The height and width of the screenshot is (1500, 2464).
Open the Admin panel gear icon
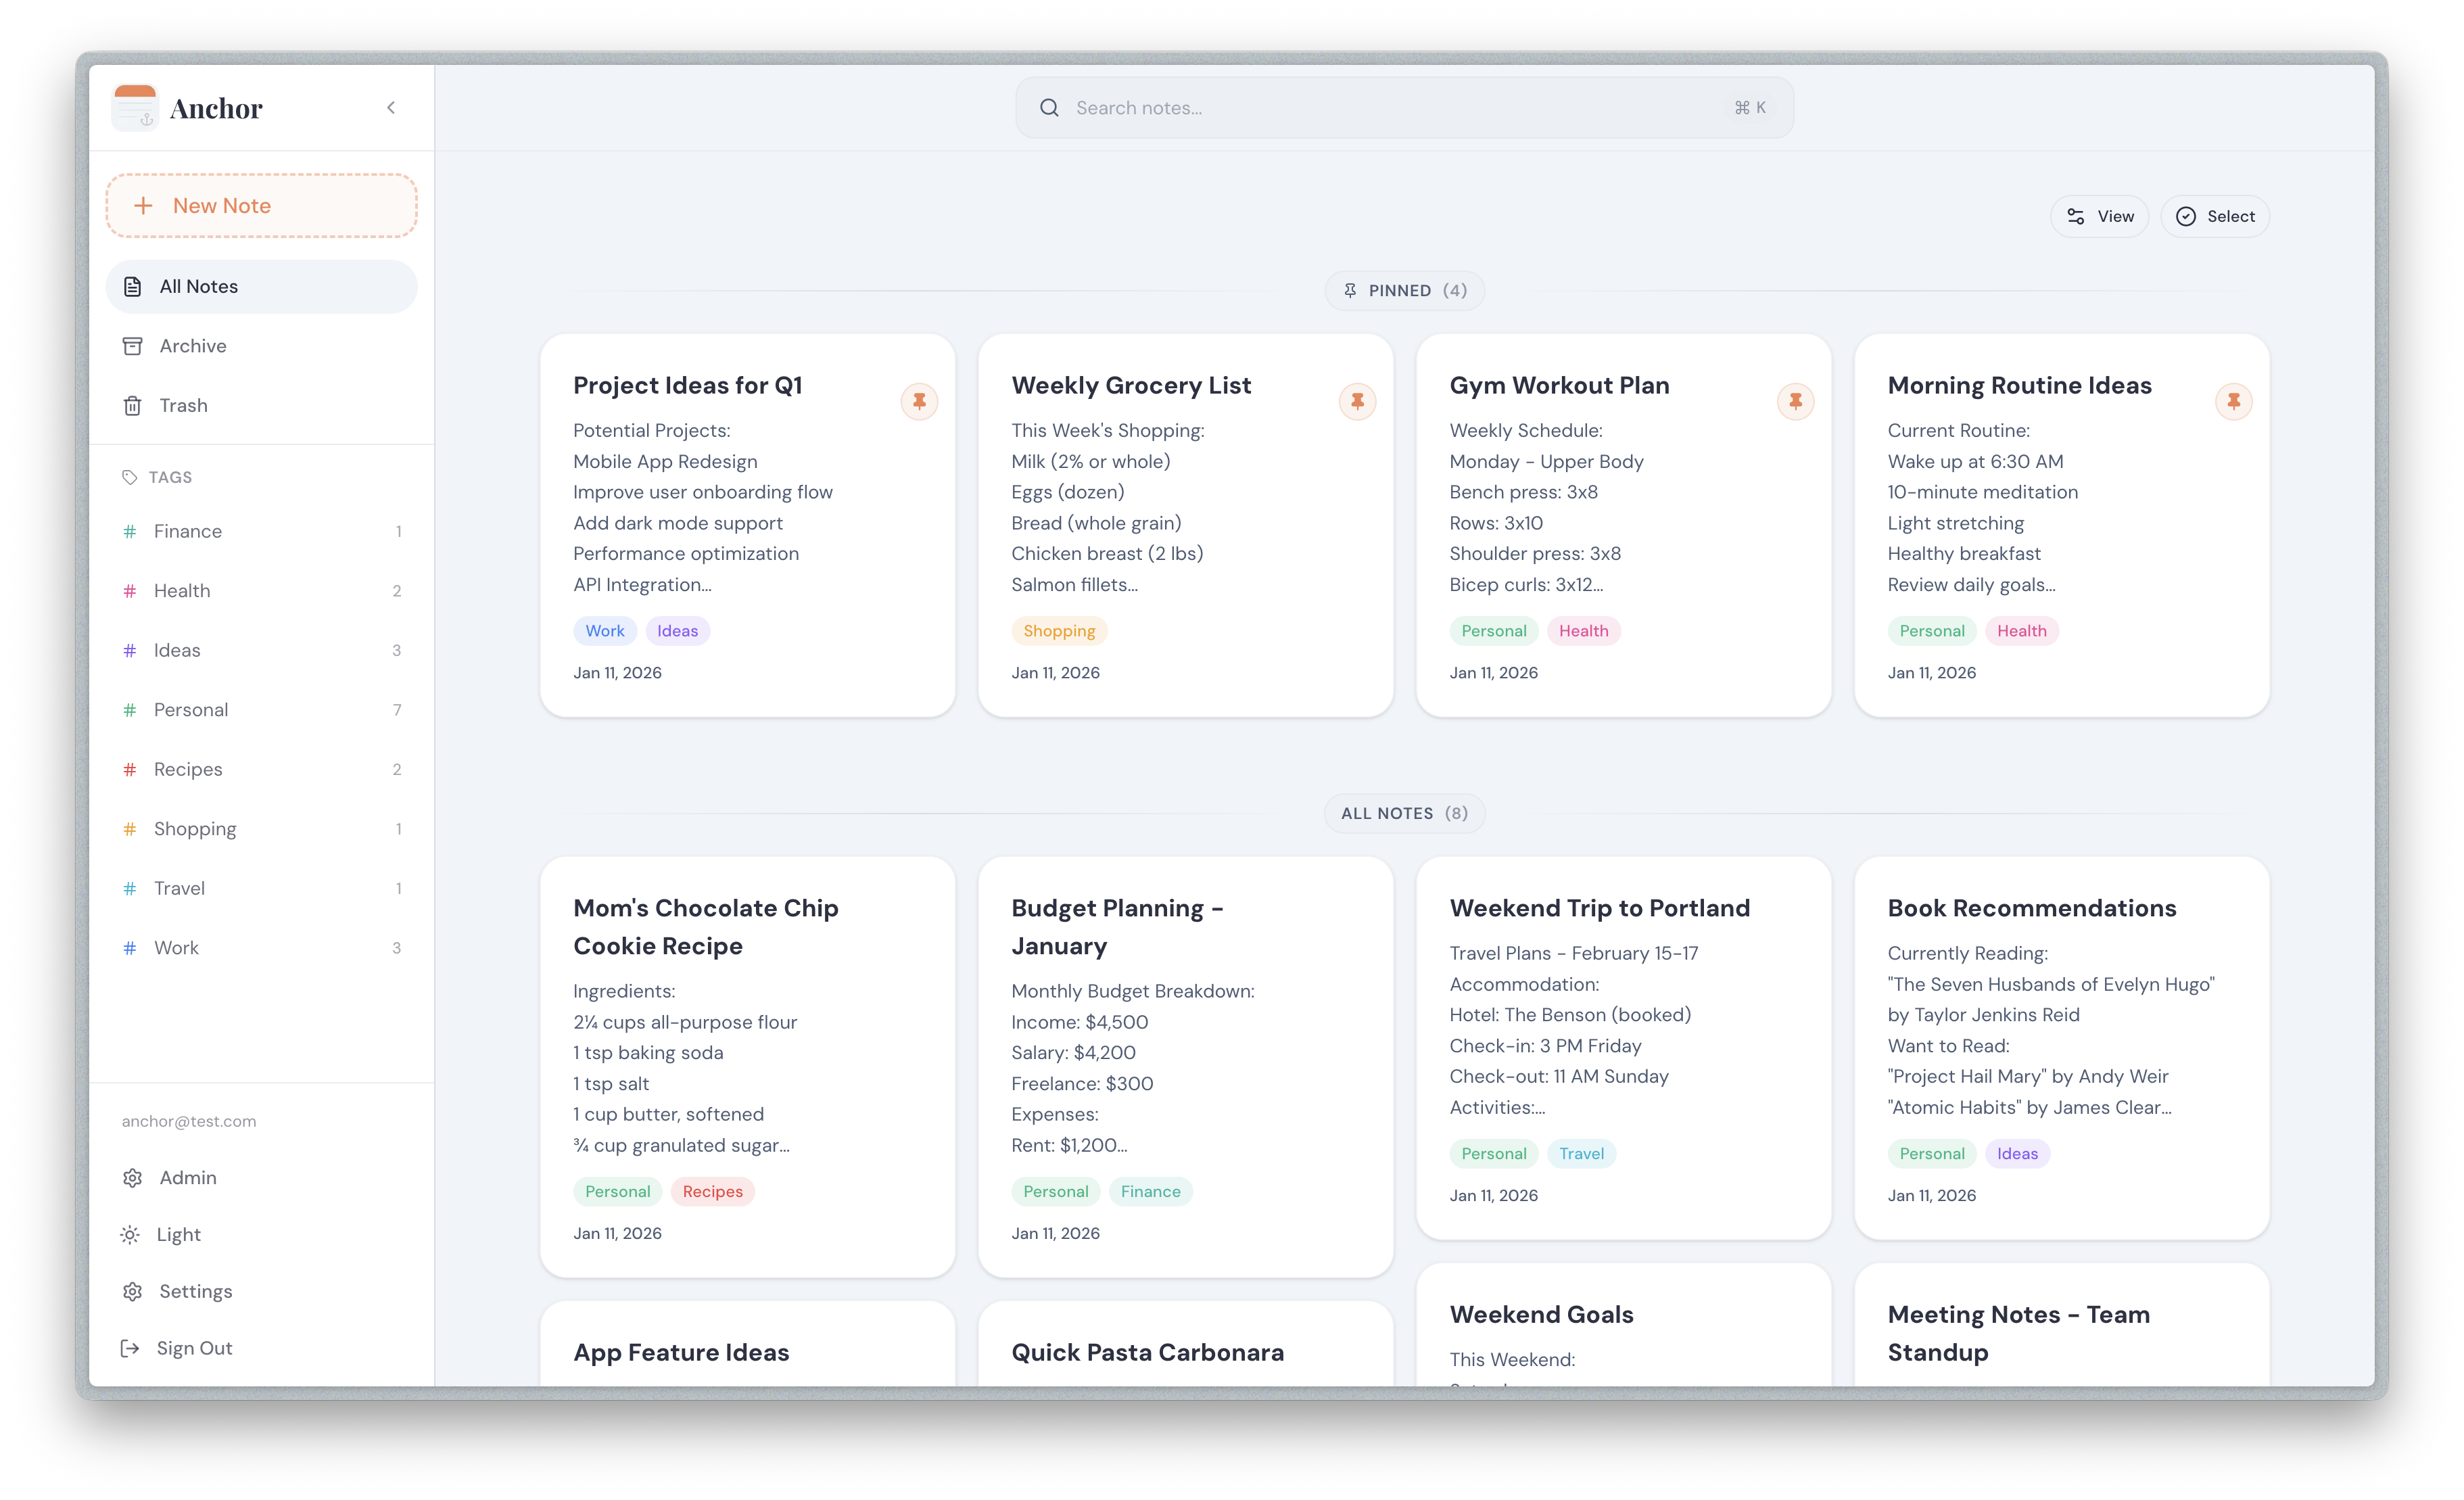coord(132,1178)
